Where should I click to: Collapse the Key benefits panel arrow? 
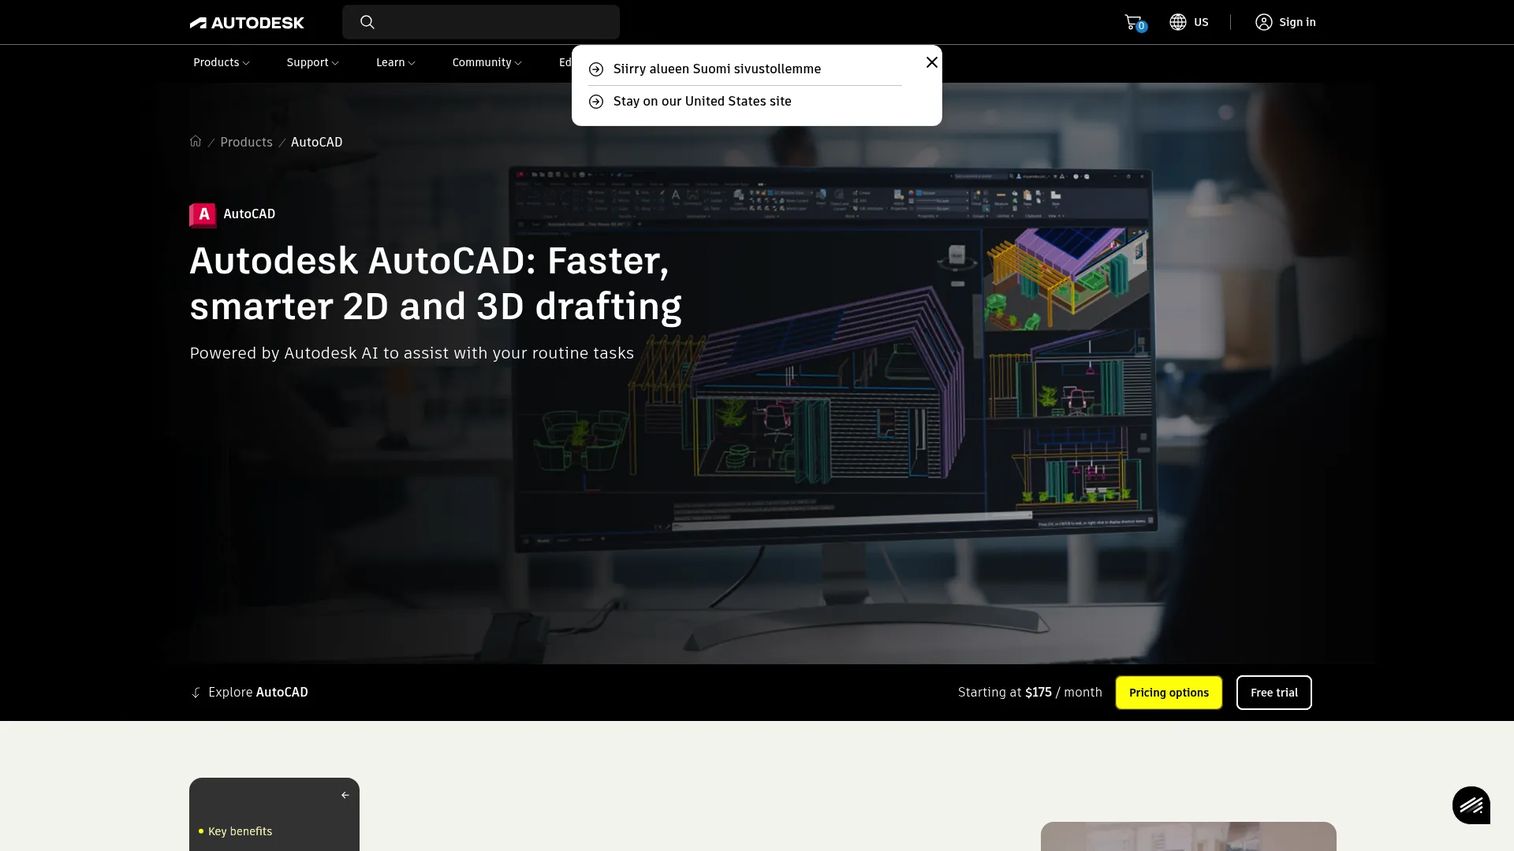point(345,795)
